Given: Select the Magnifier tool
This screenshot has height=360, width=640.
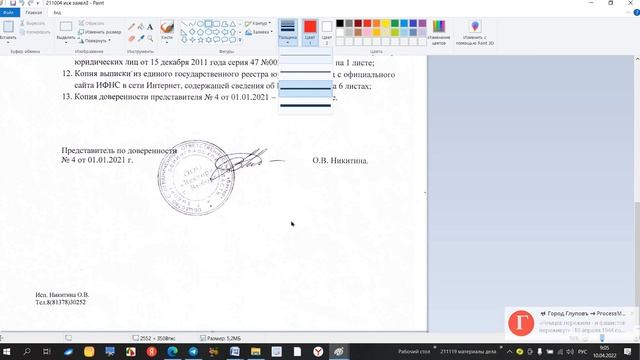Looking at the screenshot, I should click(x=150, y=39).
